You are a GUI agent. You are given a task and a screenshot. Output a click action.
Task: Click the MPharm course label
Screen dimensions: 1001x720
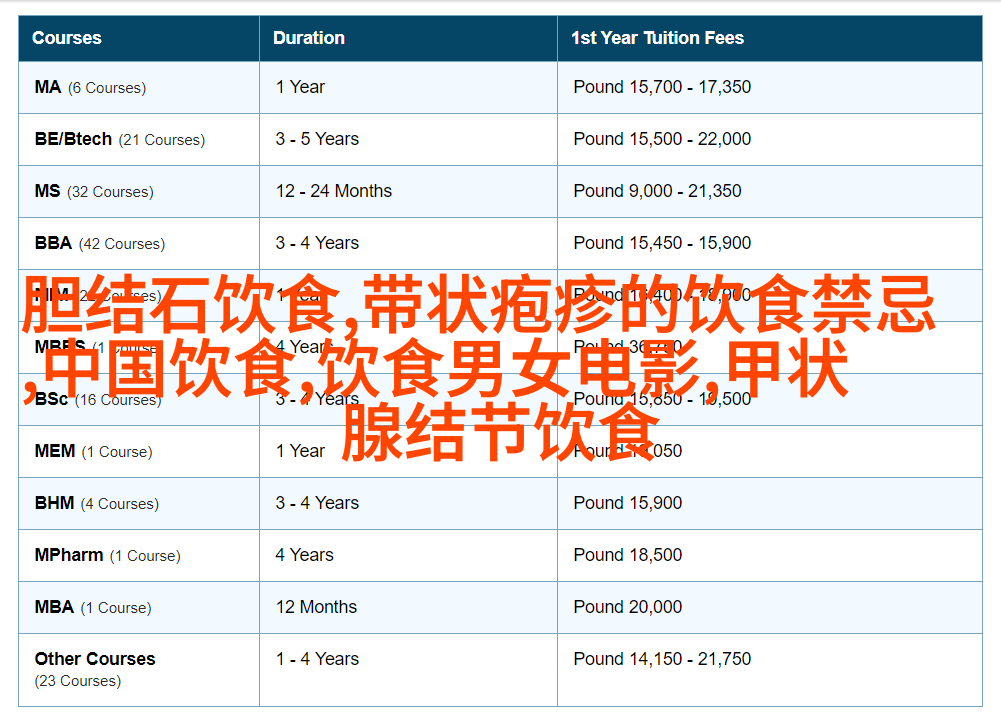pyautogui.click(x=69, y=555)
